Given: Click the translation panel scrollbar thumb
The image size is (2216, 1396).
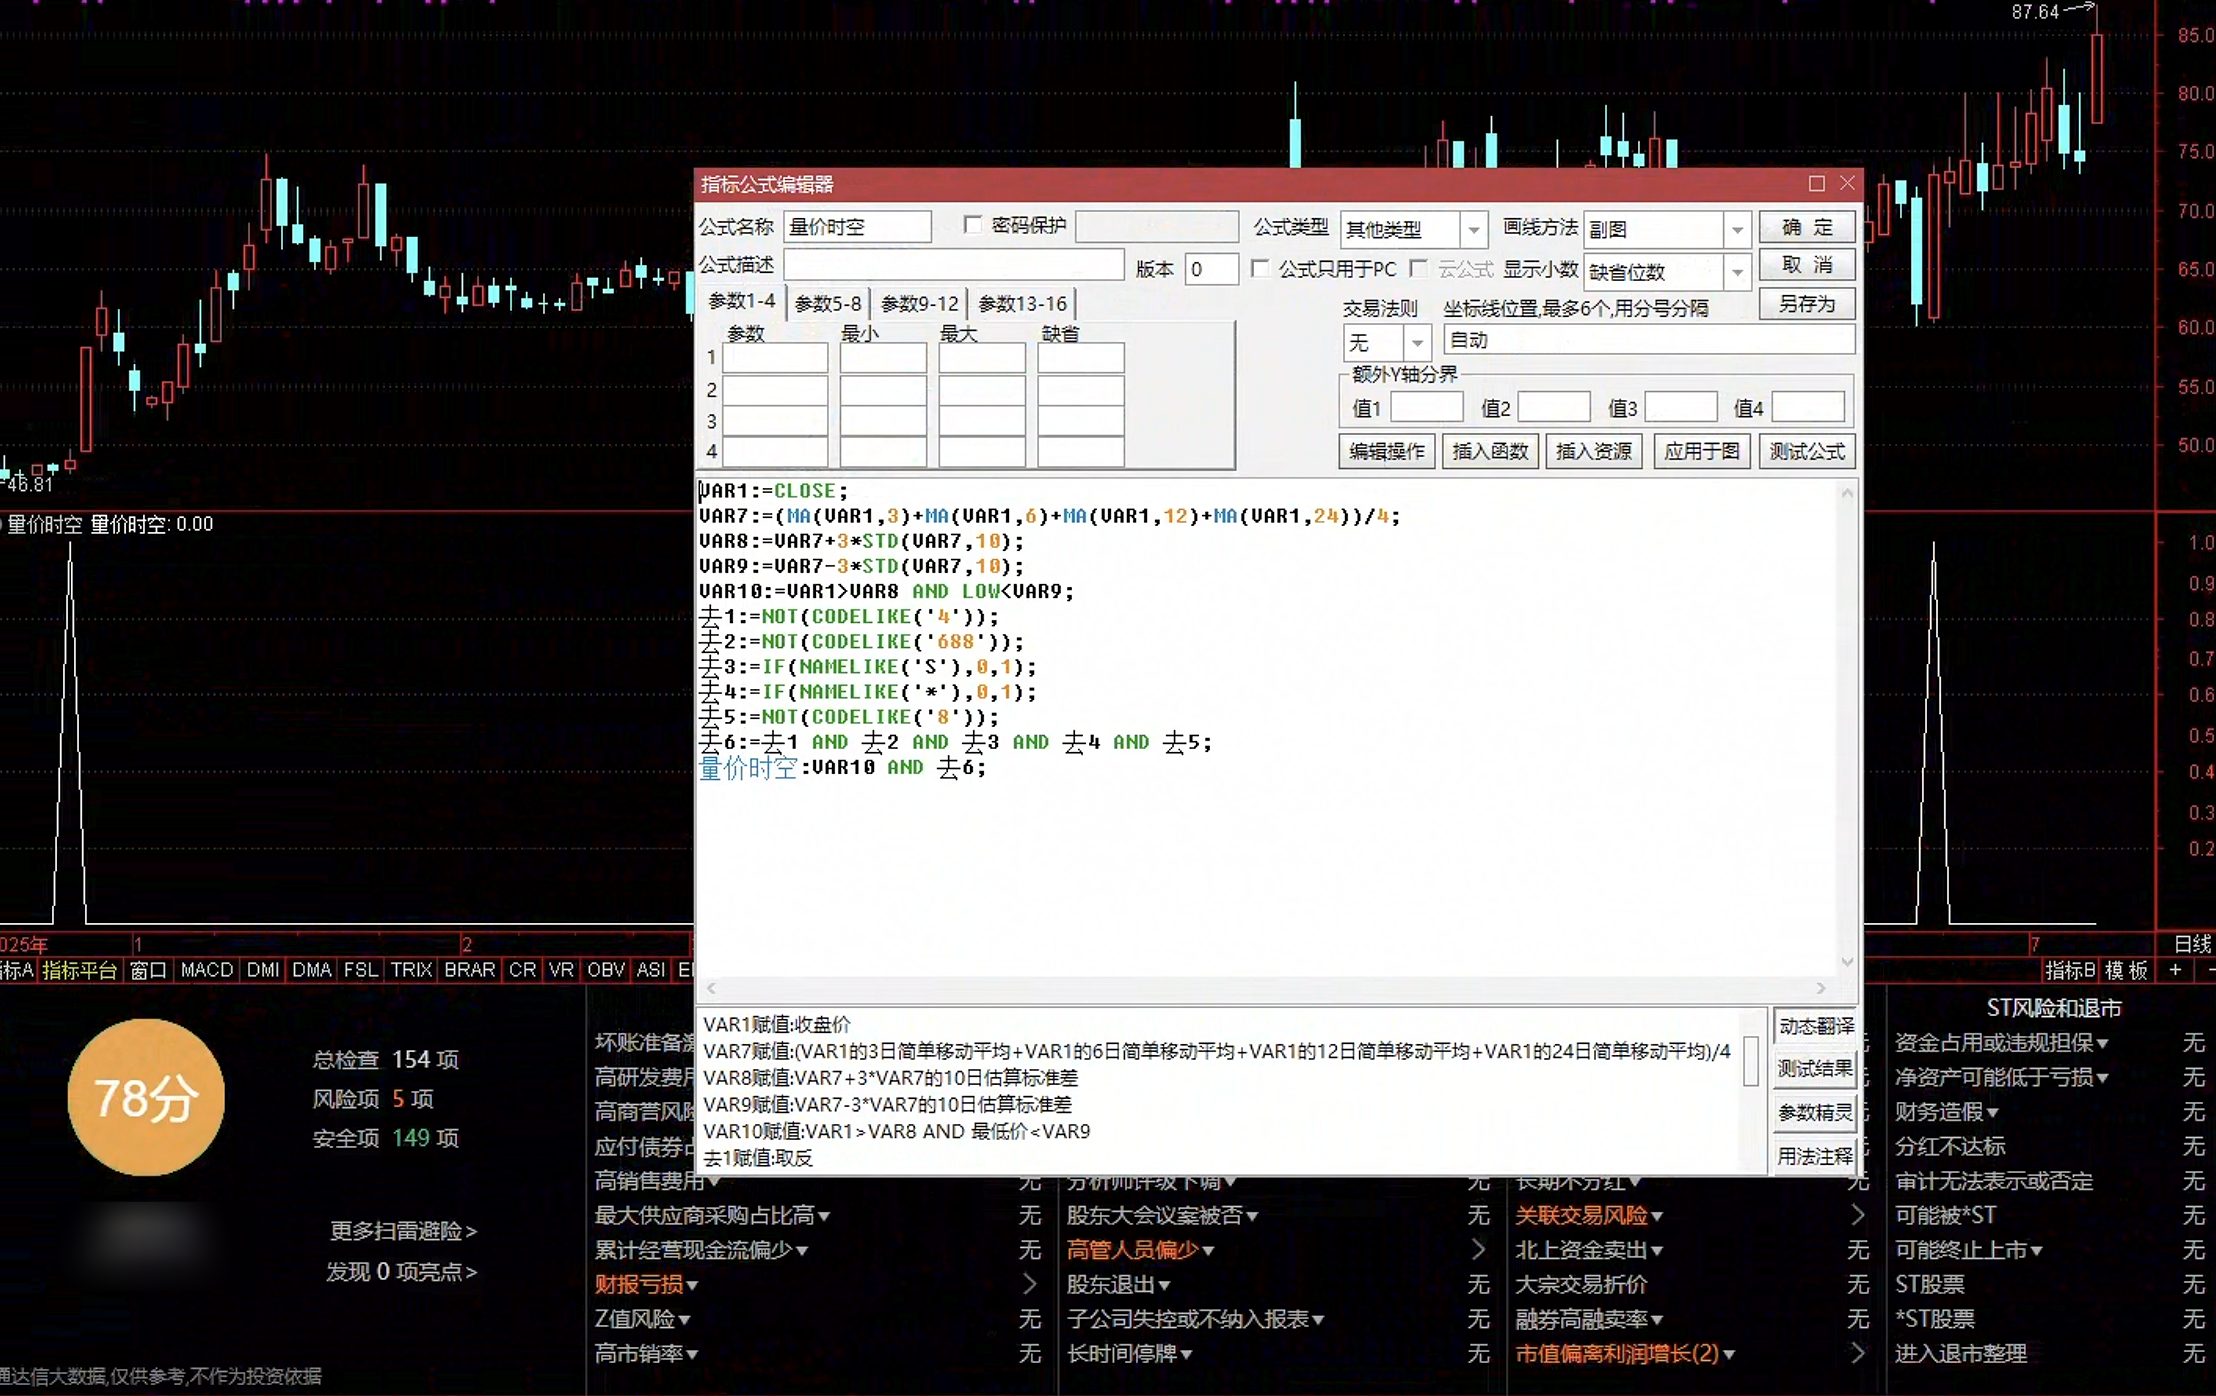Looking at the screenshot, I should click(x=1750, y=1060).
